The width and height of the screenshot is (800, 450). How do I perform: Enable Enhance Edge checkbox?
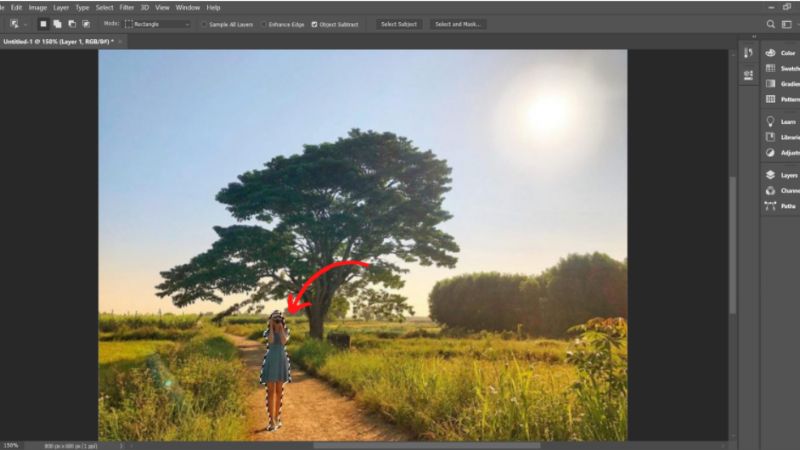point(264,24)
